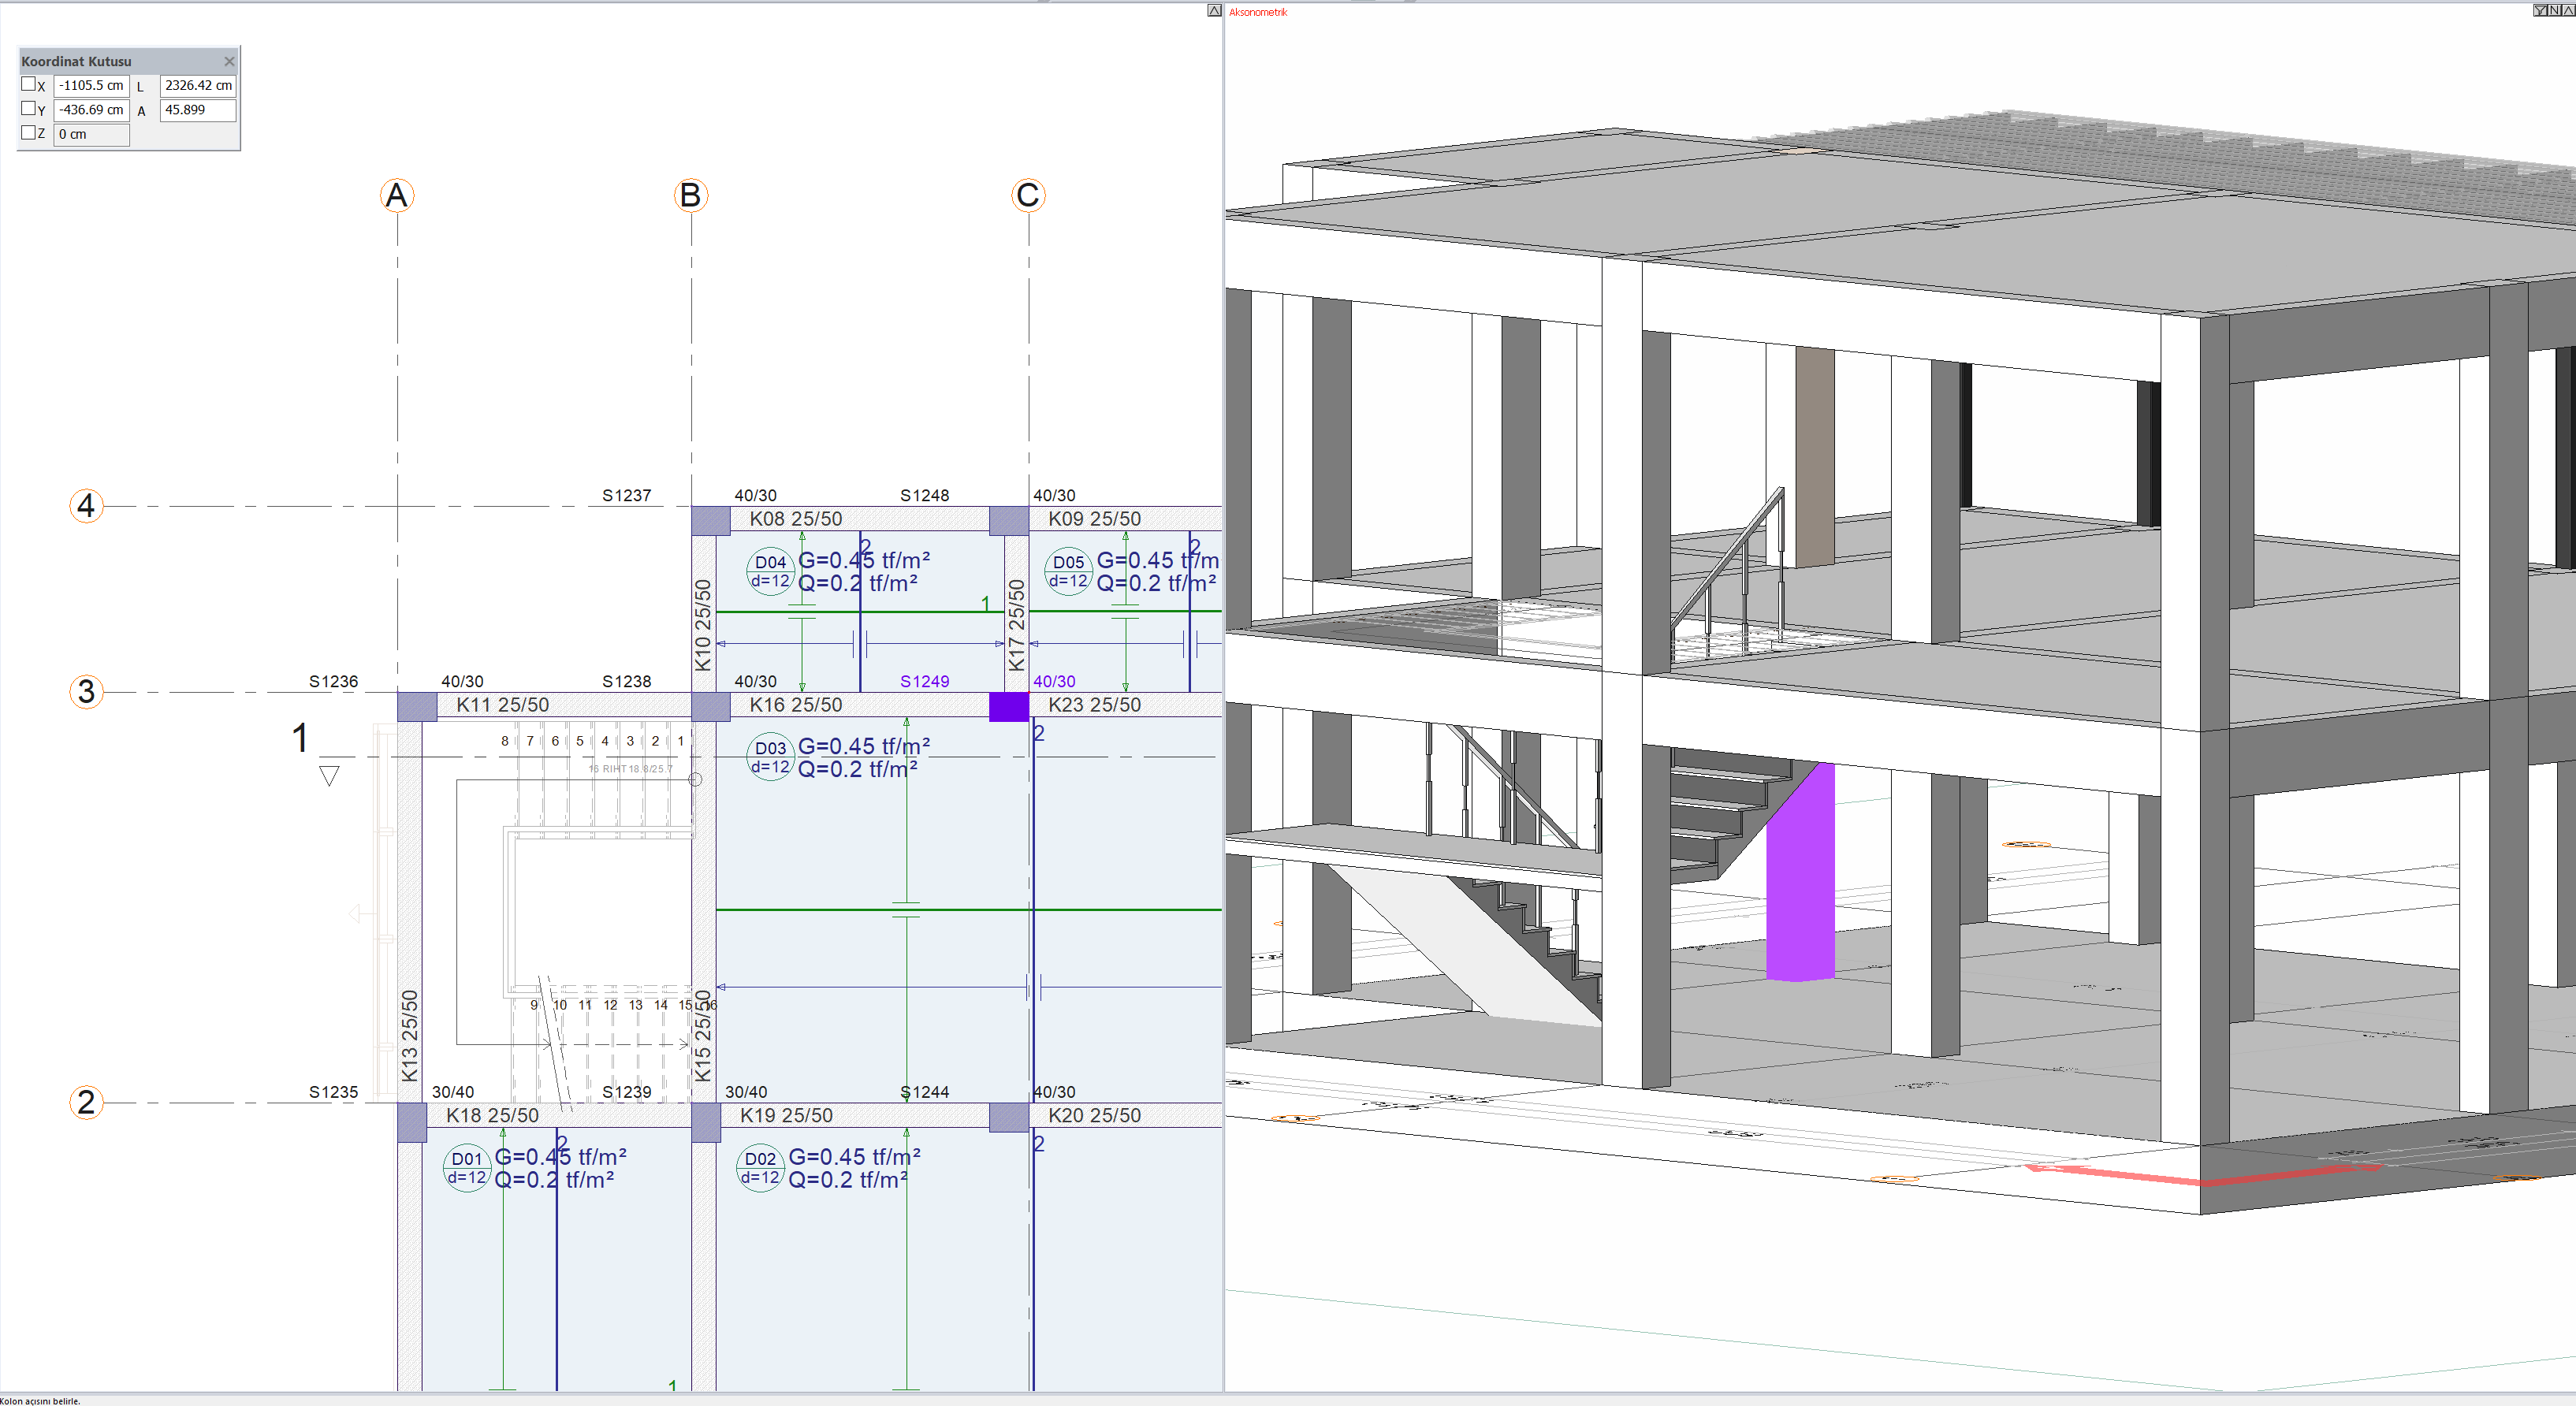
Task: Lock the X coordinate checkbox
Action: (28, 85)
